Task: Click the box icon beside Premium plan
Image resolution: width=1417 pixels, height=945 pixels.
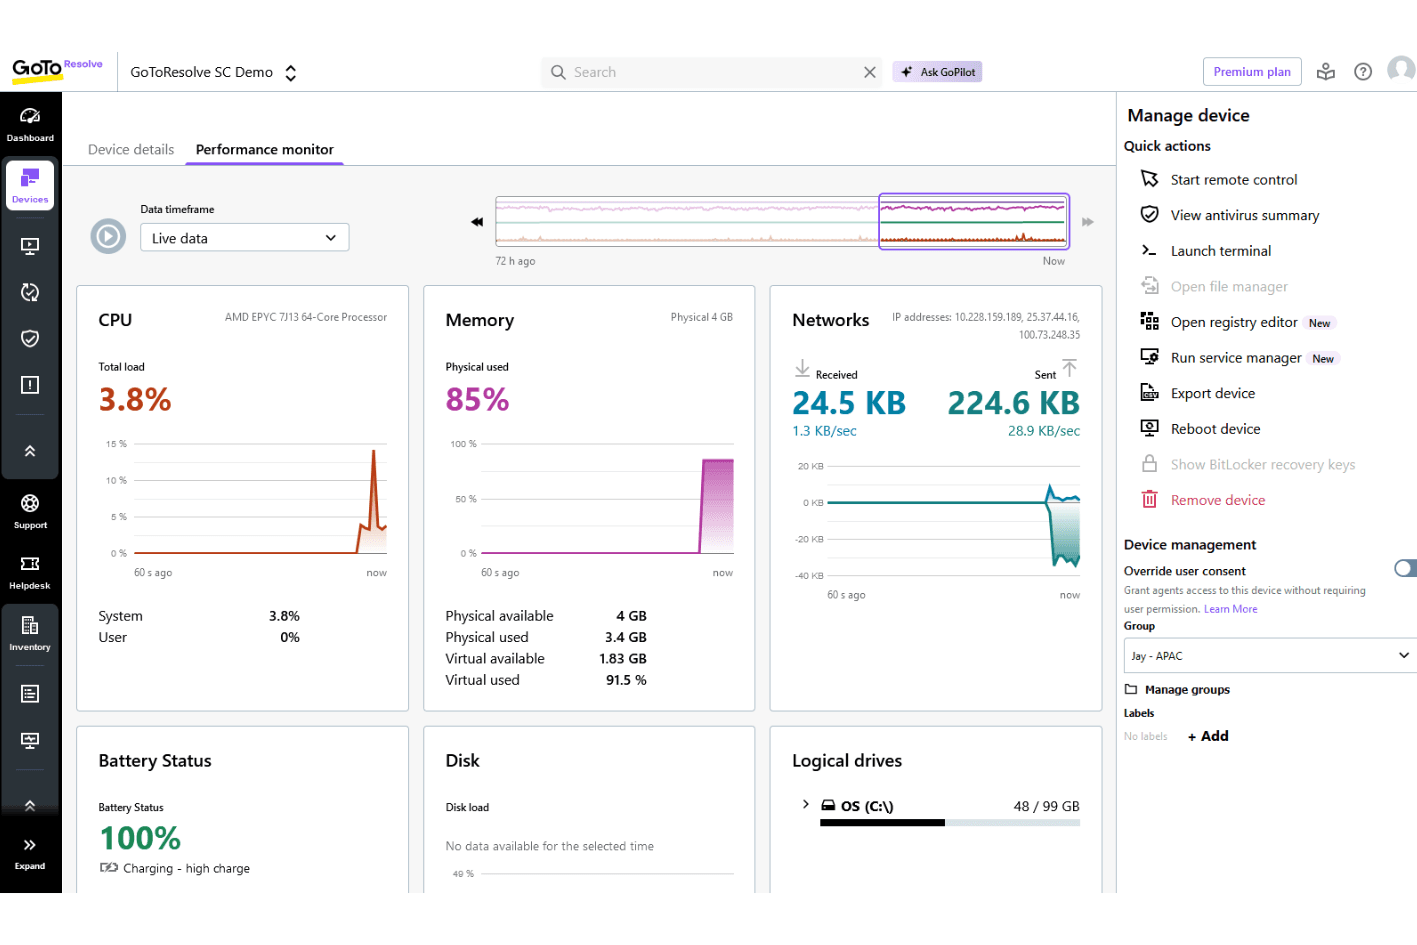Action: [1326, 72]
